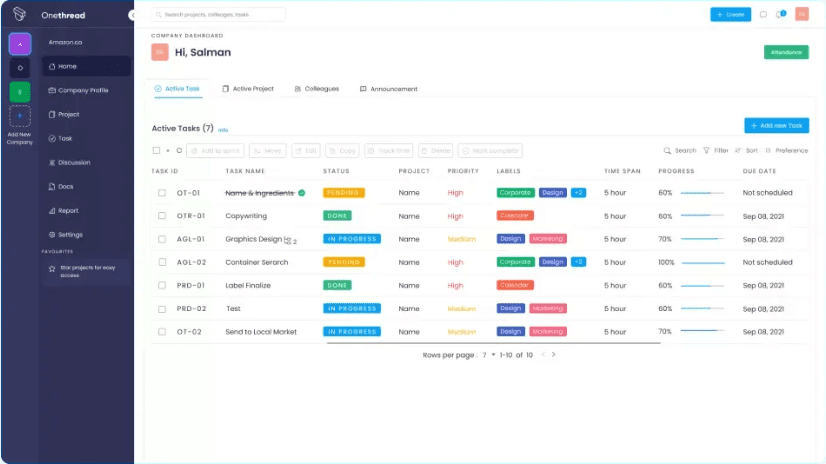The height and width of the screenshot is (464, 826).
Task: Toggle the select-all tasks checkbox
Action: point(156,151)
